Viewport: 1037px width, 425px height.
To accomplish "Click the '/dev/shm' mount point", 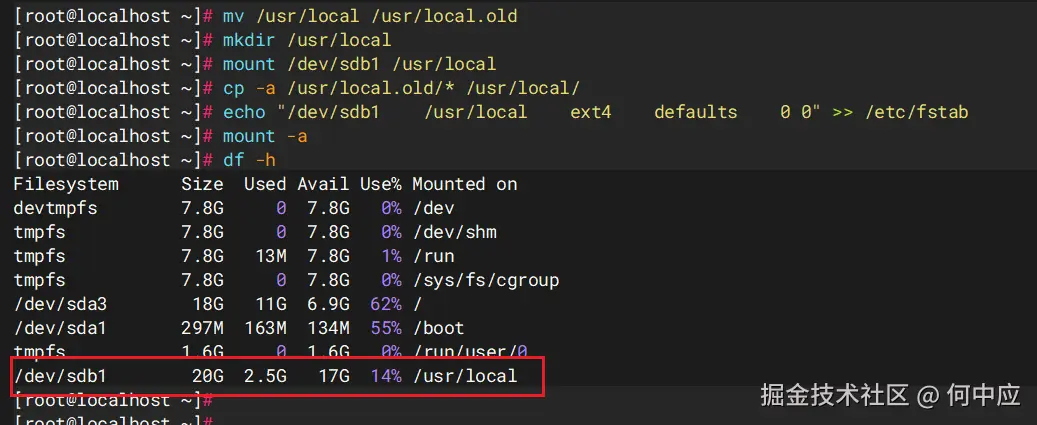I will pyautogui.click(x=454, y=232).
